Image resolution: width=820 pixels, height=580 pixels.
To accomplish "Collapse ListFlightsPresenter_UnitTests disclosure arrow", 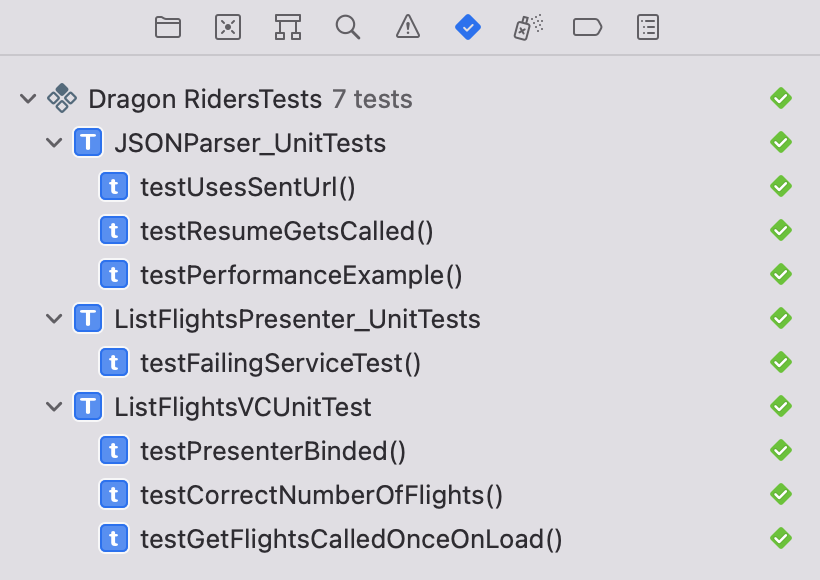I will tap(54, 318).
